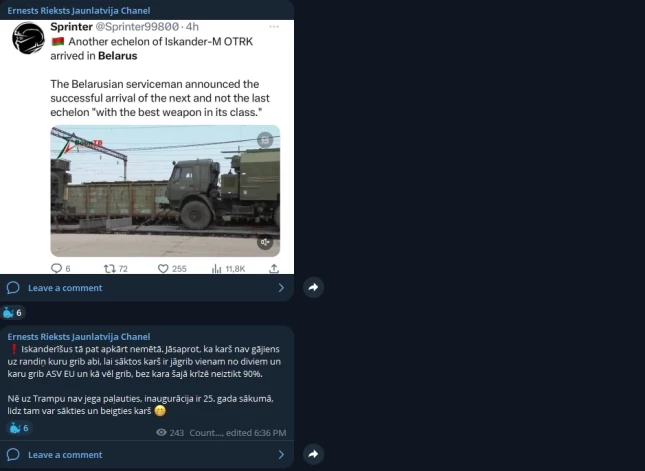Open tweet three-dot more options
Screen dimensions: 645x471
[x=274, y=27]
